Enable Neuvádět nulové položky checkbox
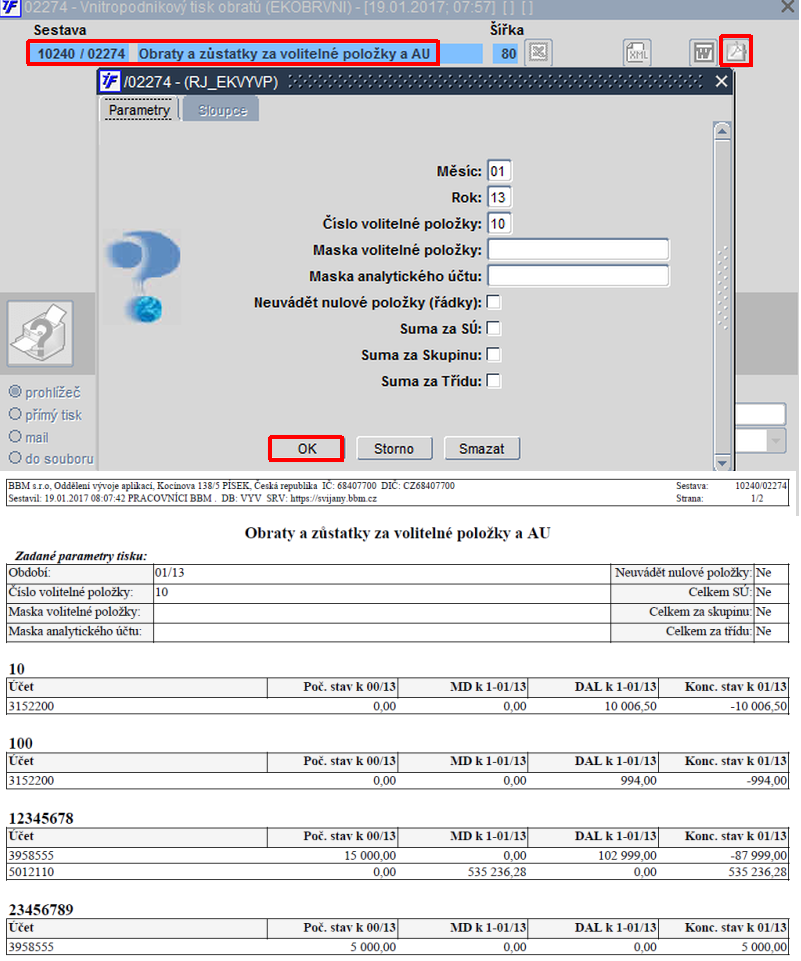Image resolution: width=801 pixels, height=961 pixels. pyautogui.click(x=493, y=302)
